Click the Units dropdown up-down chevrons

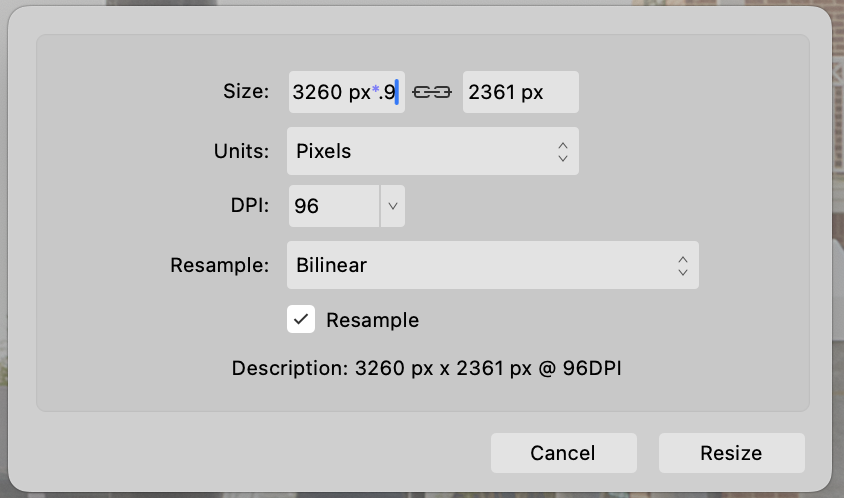pyautogui.click(x=562, y=152)
